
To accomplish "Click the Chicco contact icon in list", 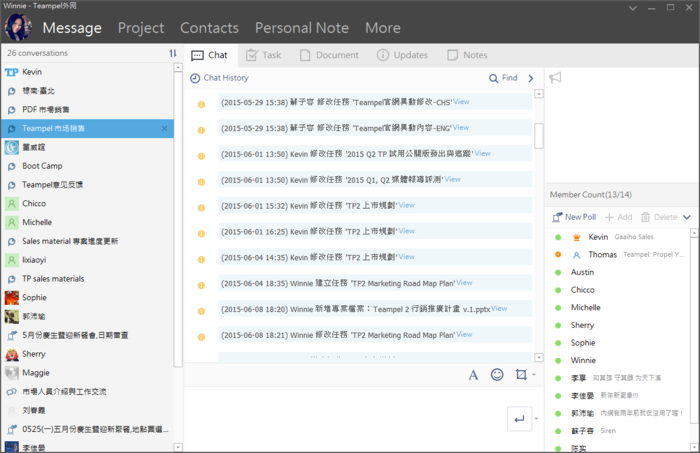I will pos(12,204).
